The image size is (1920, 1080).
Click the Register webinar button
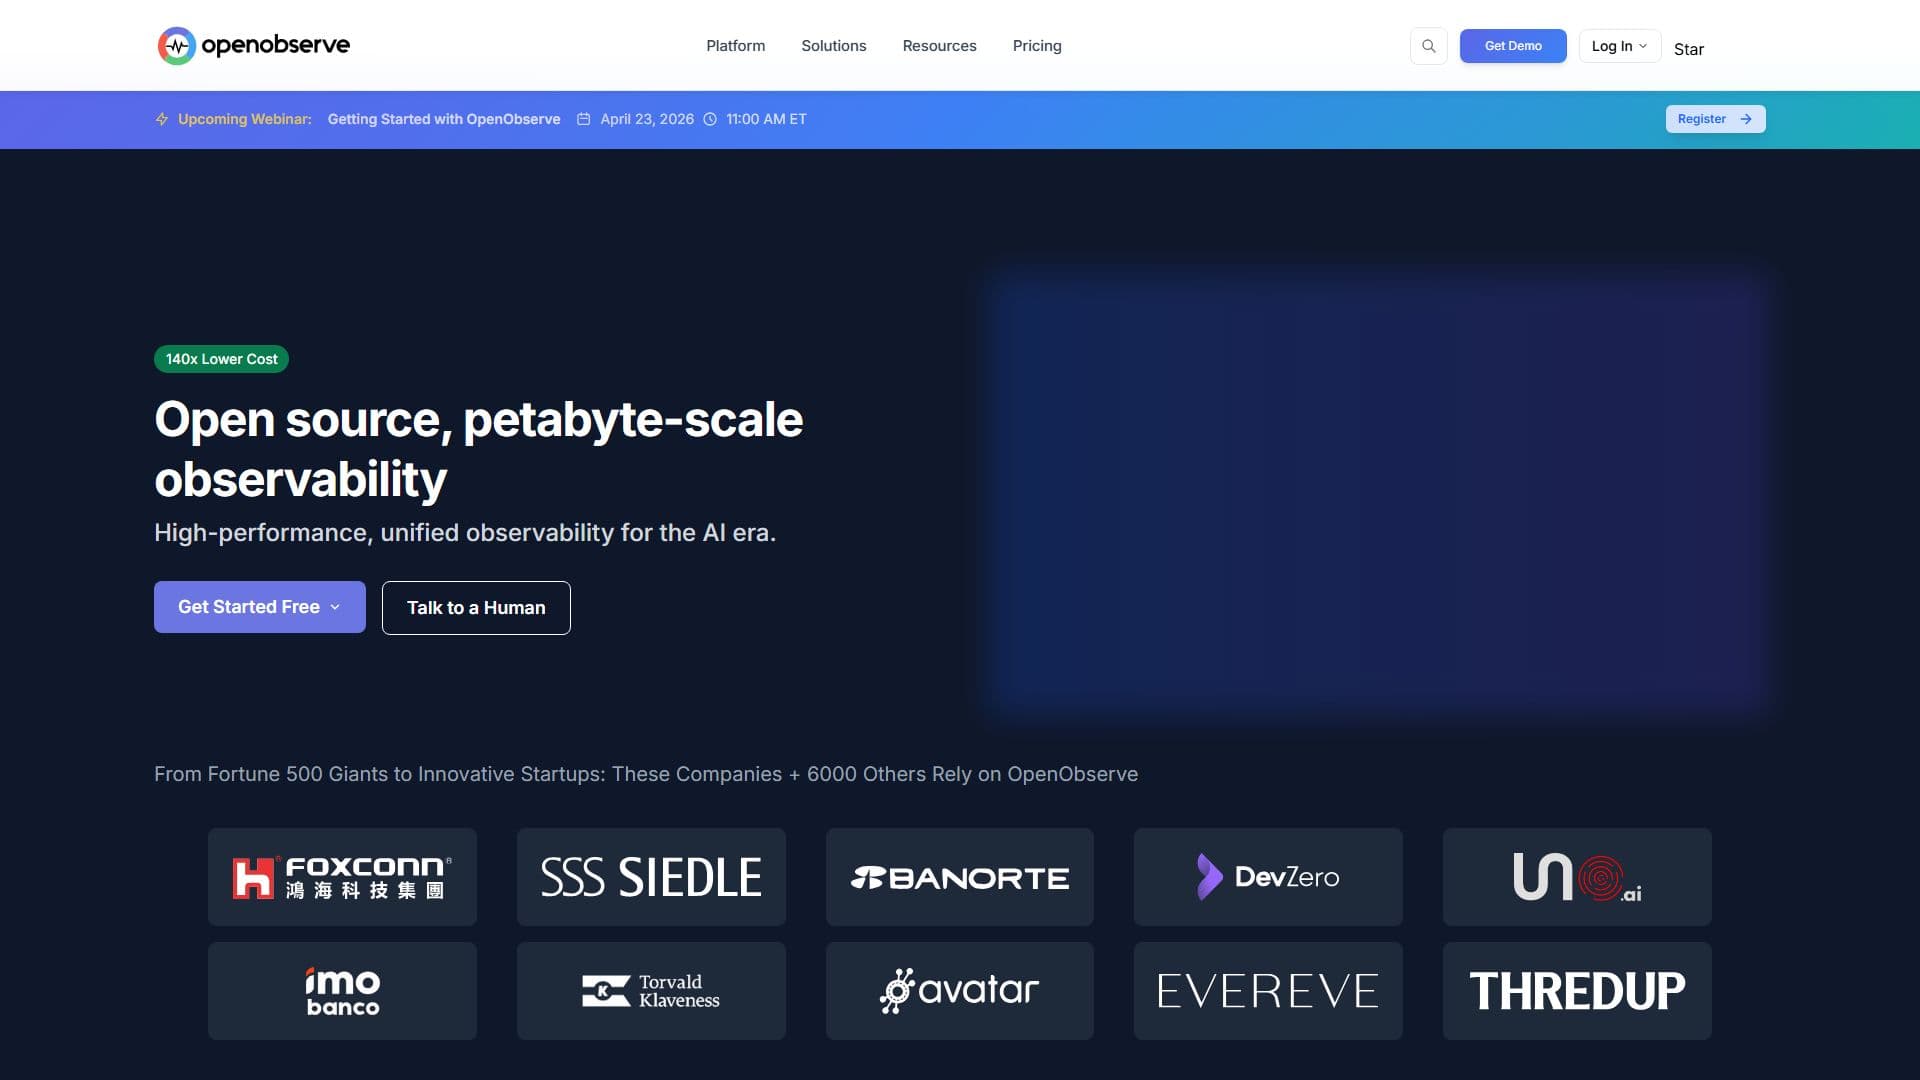(1715, 119)
